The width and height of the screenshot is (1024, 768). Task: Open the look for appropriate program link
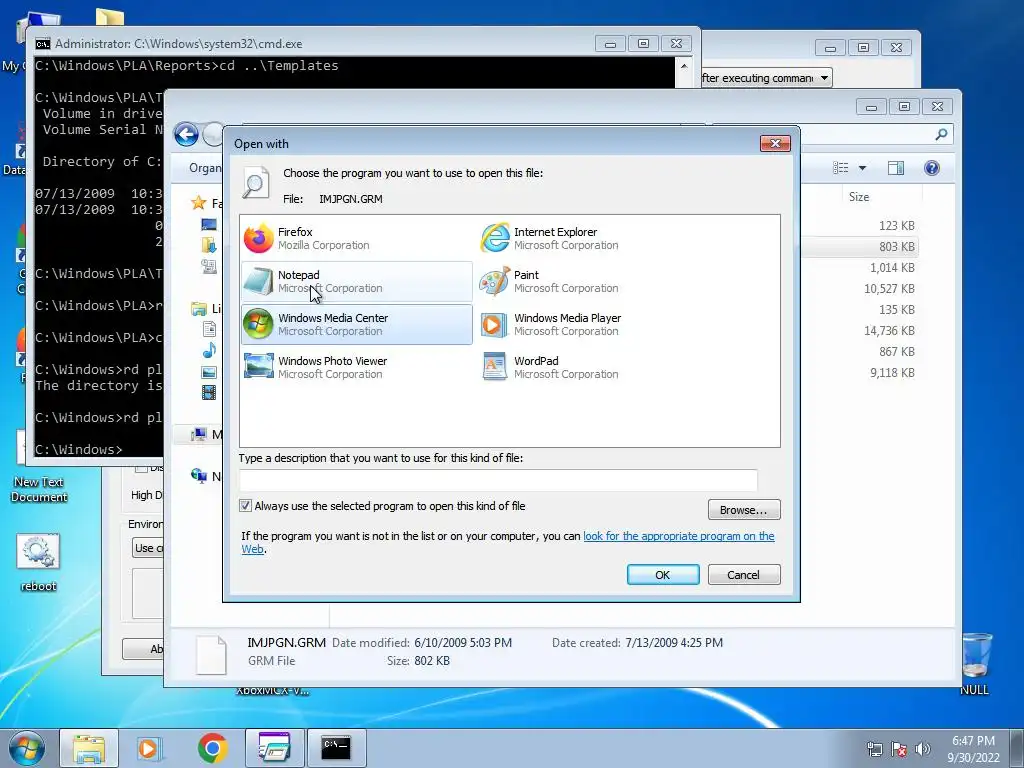click(679, 536)
